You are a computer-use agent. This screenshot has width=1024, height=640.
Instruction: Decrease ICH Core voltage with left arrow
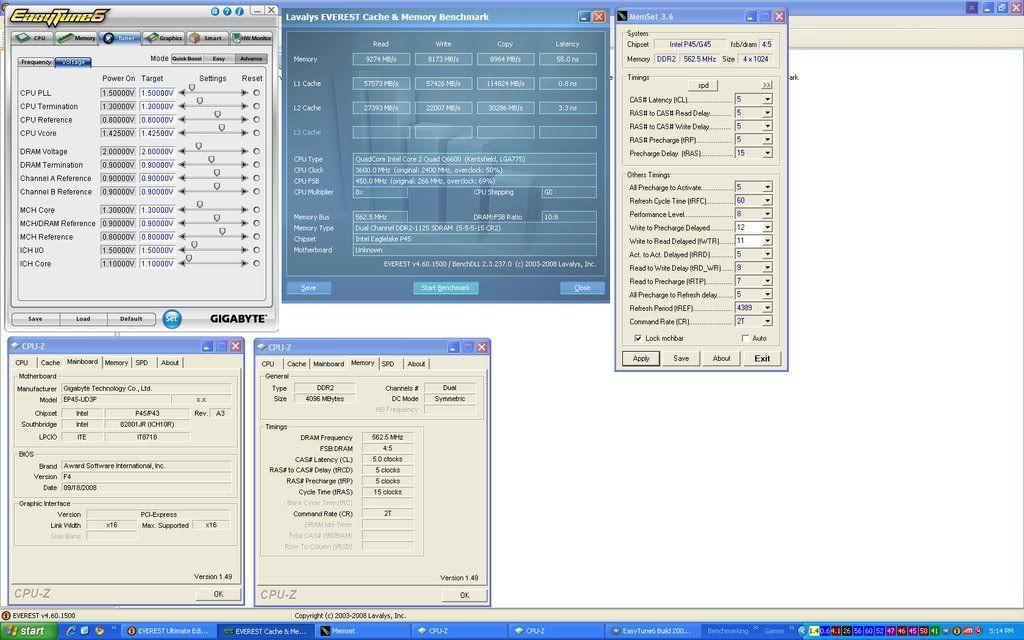point(182,264)
